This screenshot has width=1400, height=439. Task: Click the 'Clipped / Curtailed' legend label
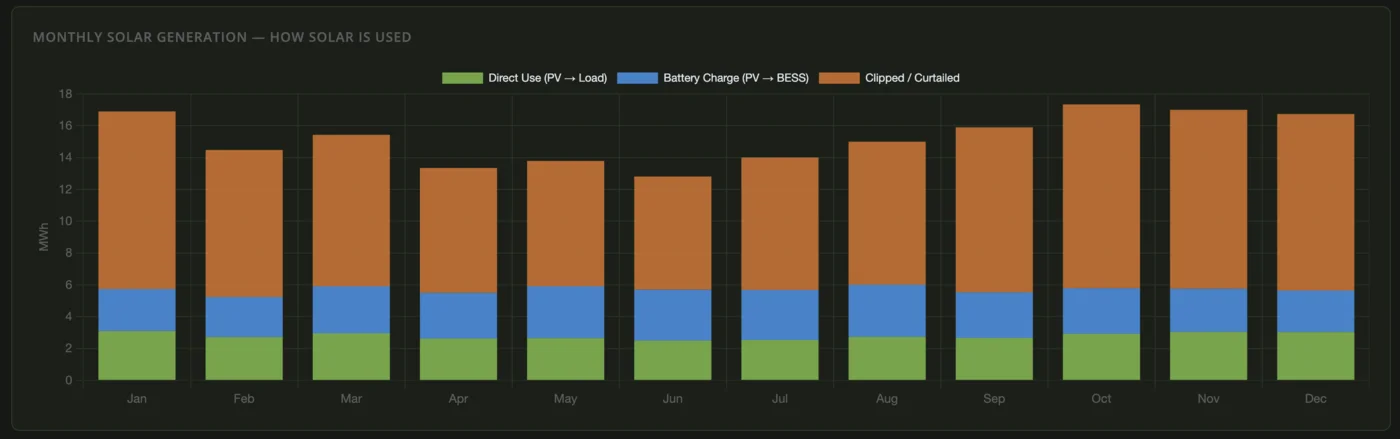click(913, 78)
